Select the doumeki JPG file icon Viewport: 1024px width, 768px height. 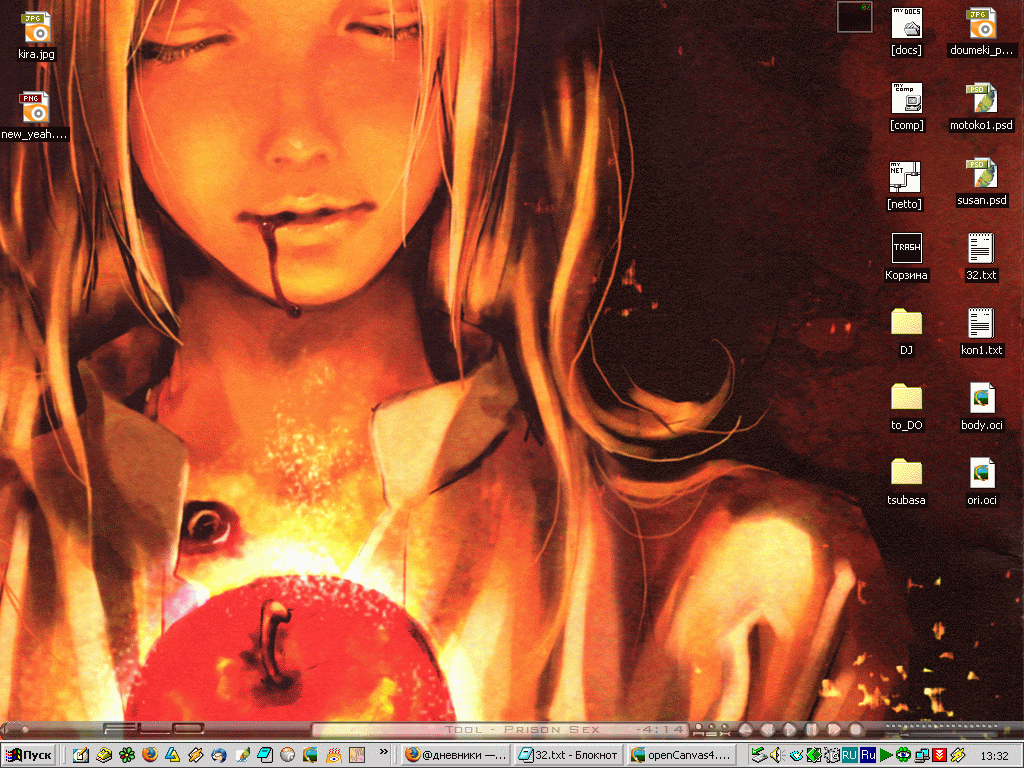(x=981, y=33)
